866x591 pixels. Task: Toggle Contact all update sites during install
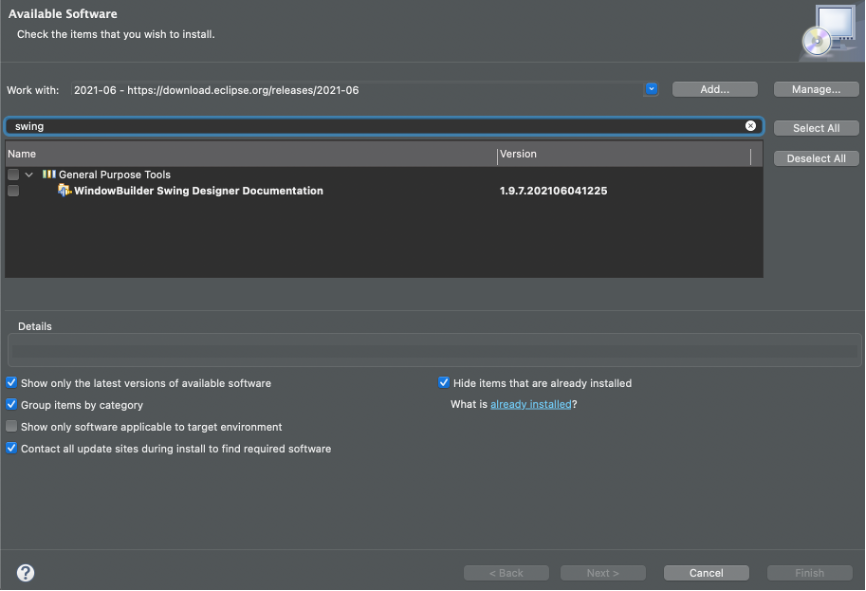[11, 448]
